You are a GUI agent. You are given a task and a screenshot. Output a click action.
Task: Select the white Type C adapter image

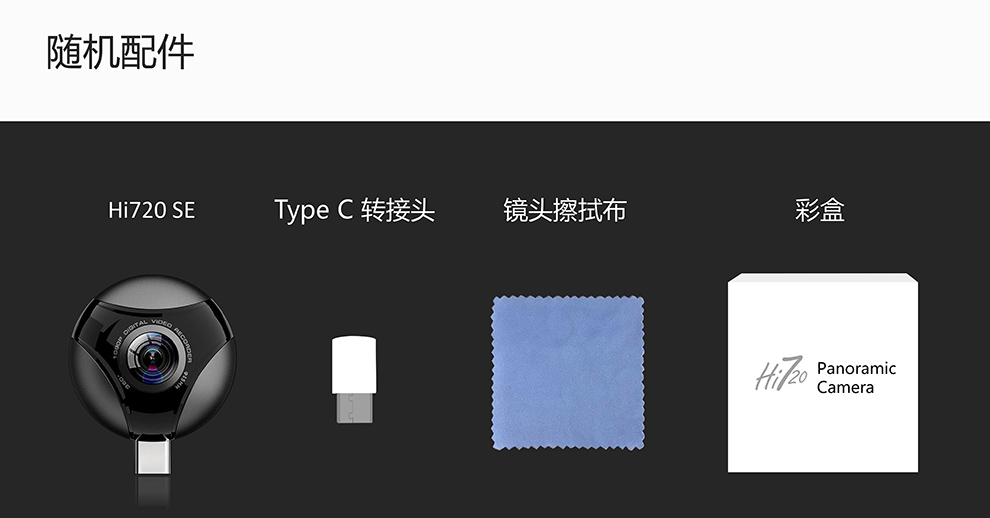(354, 379)
